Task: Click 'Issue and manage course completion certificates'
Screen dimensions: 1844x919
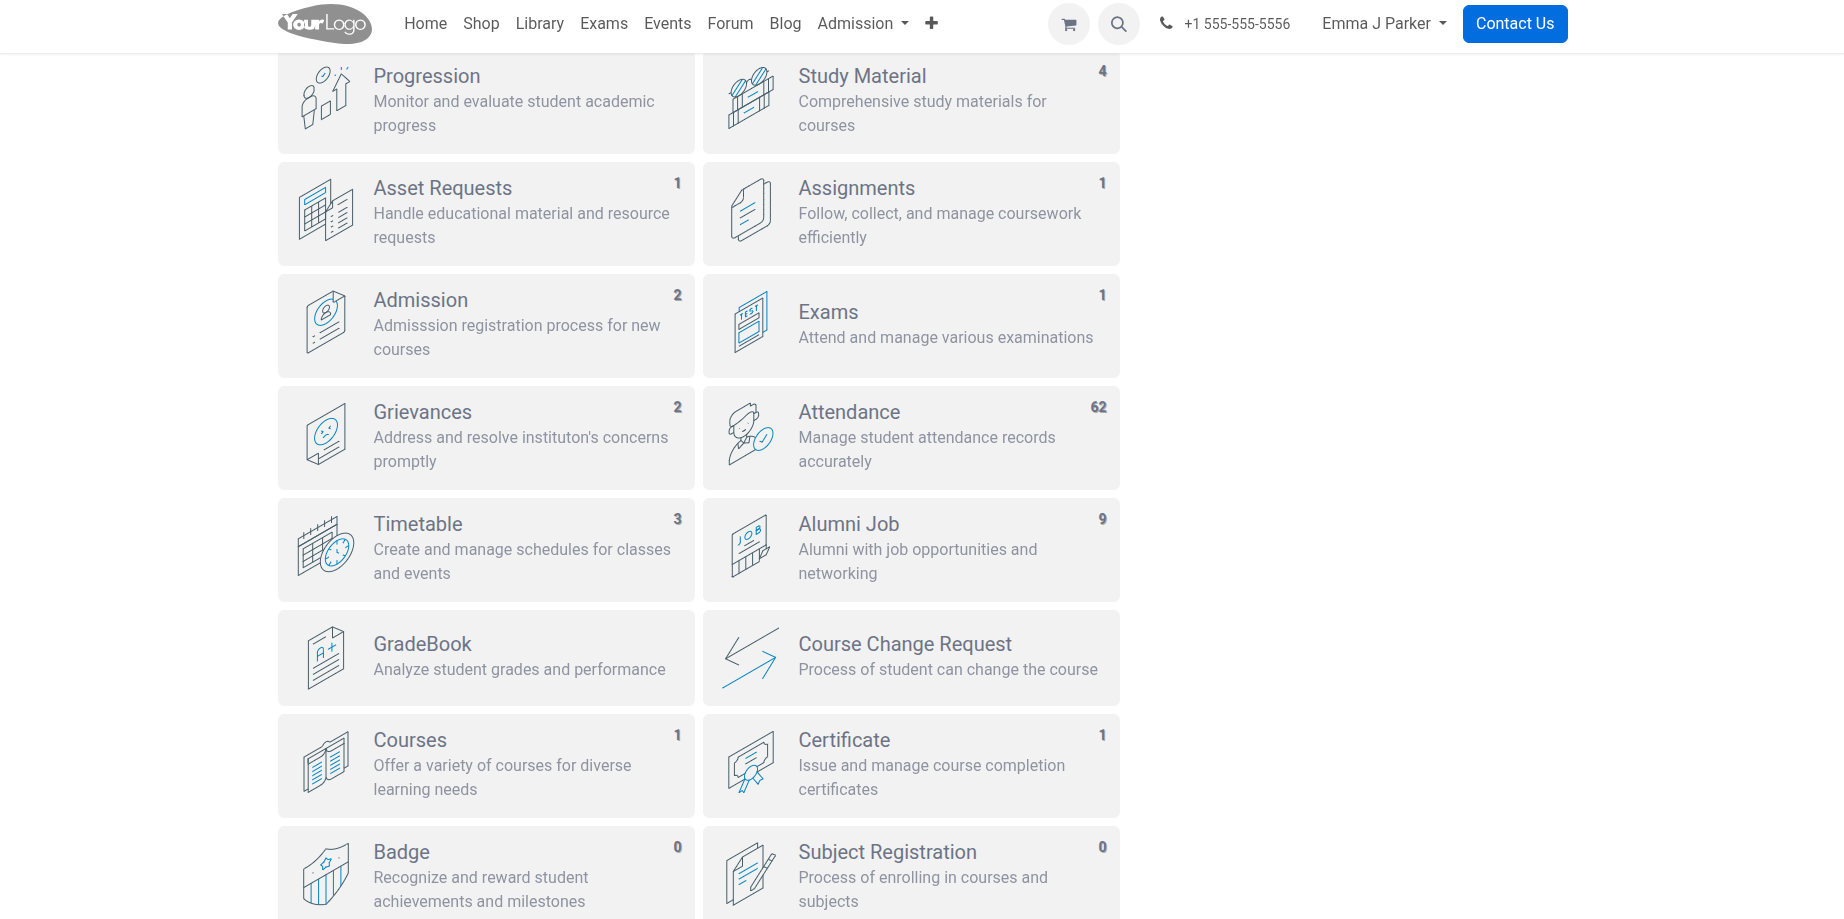Action: tap(932, 777)
